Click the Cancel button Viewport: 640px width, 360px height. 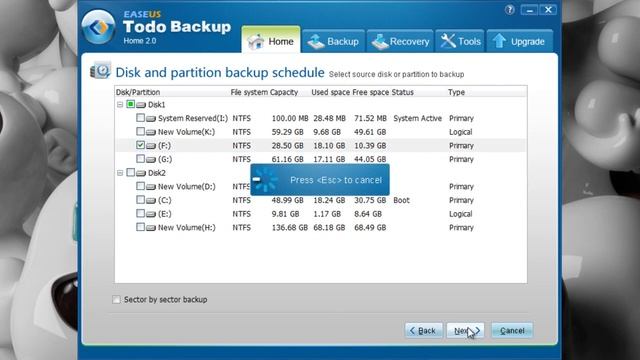[x=512, y=330]
